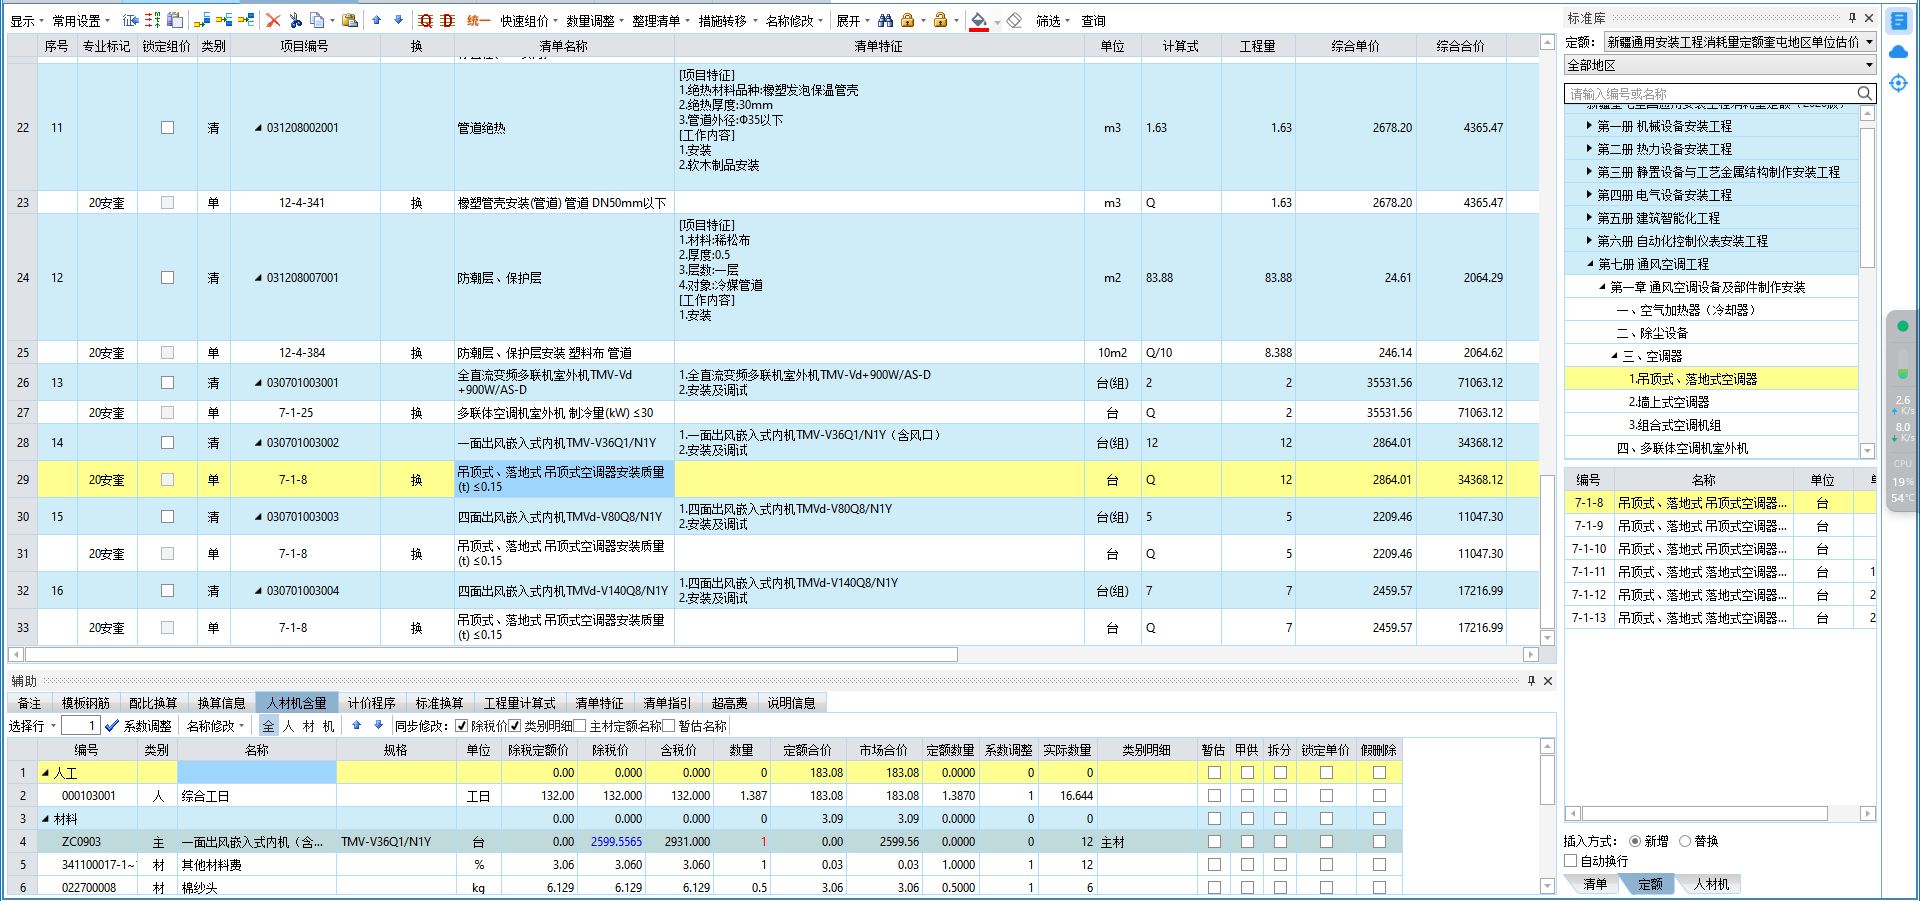1920x901 pixels.
Task: Open the 数量调整 dropdown
Action: click(x=595, y=20)
